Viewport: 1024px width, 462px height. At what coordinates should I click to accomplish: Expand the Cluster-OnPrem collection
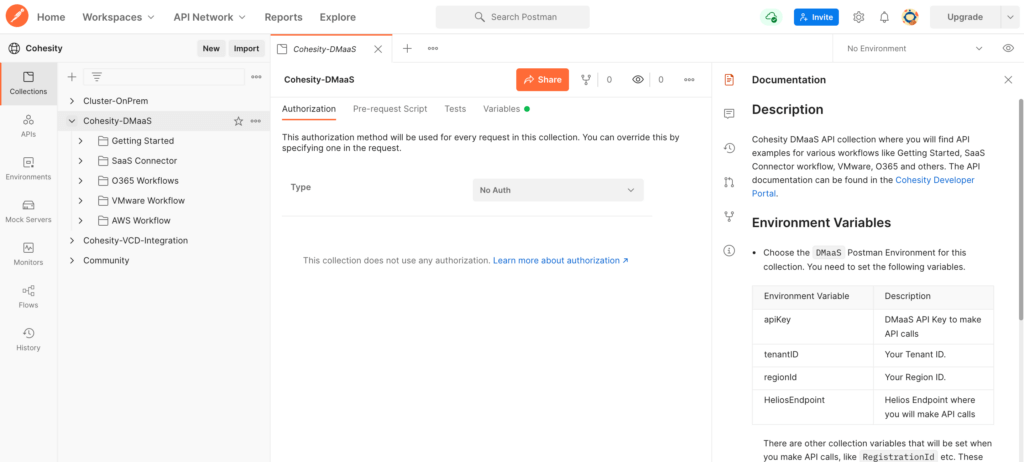[72, 101]
